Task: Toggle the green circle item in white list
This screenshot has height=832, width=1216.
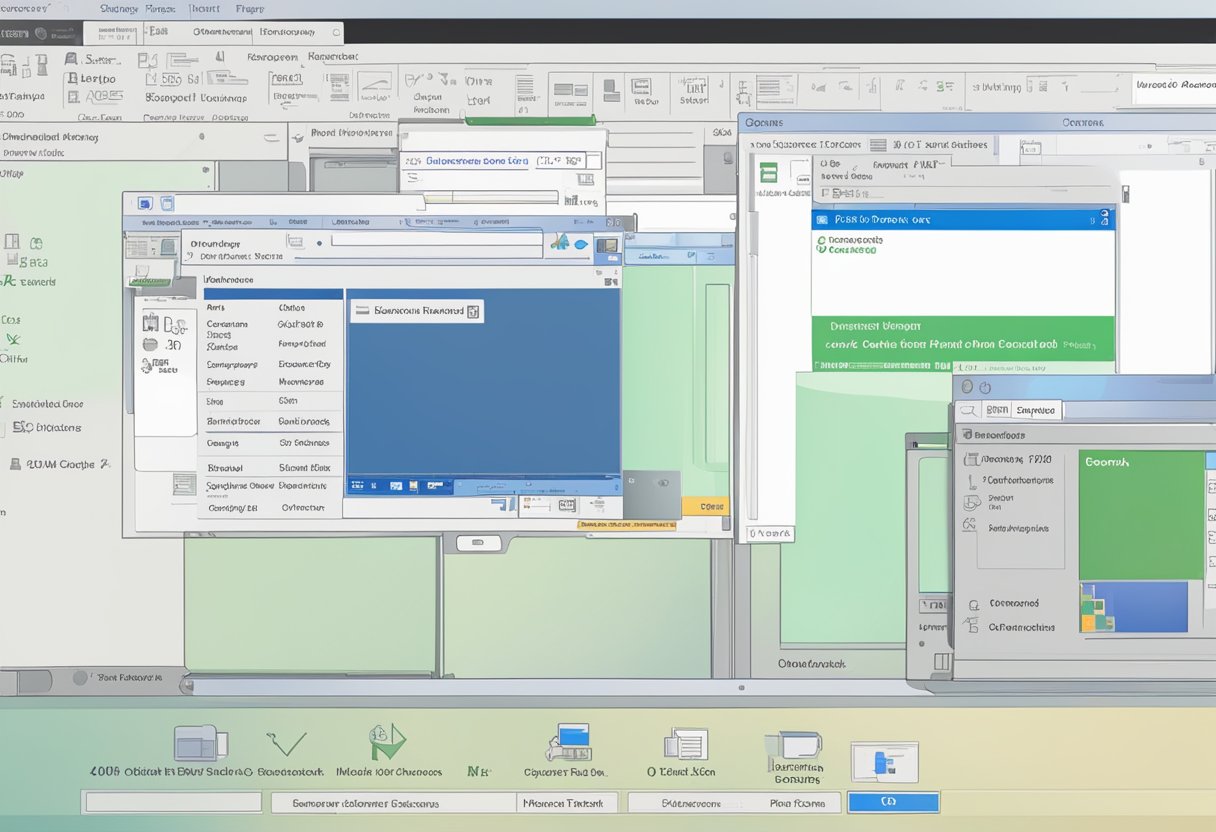Action: (821, 241)
